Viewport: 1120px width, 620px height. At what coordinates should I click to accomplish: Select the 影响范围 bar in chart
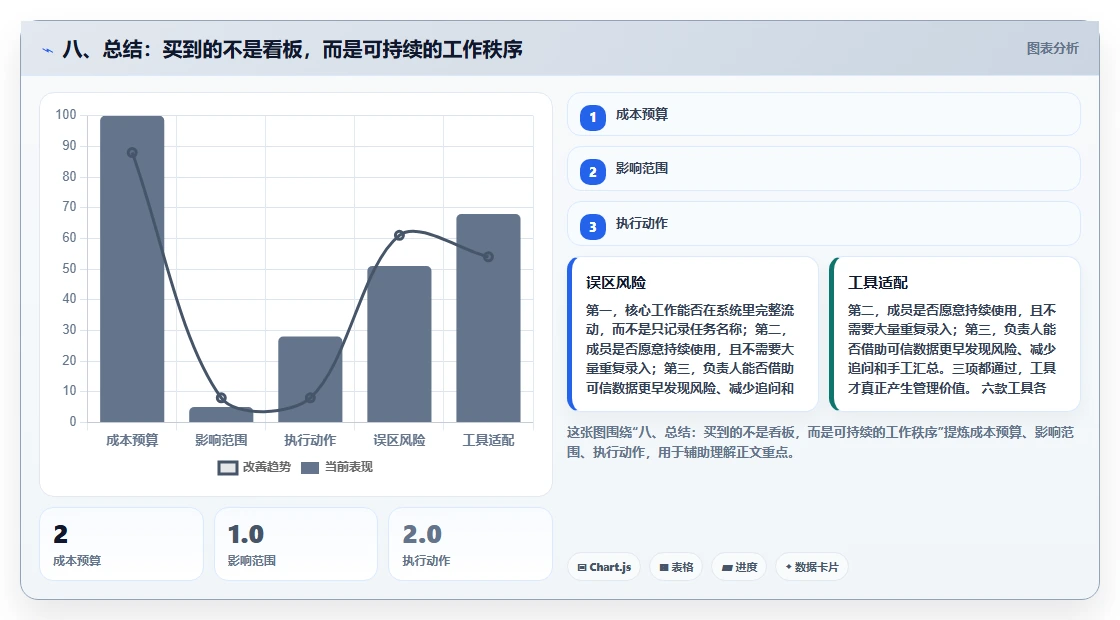pyautogui.click(x=221, y=415)
